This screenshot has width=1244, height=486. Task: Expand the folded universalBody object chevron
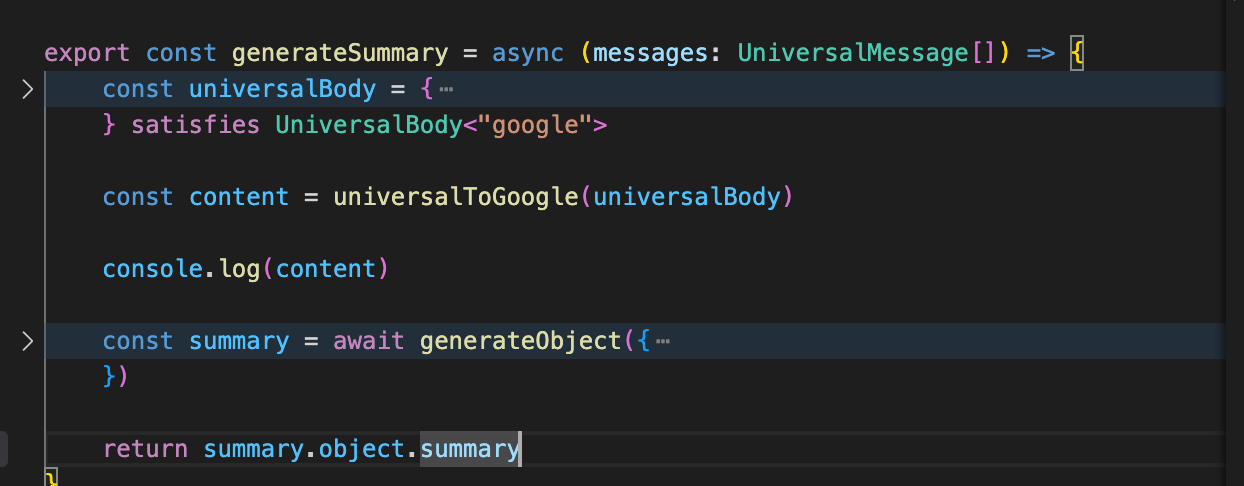click(x=27, y=89)
